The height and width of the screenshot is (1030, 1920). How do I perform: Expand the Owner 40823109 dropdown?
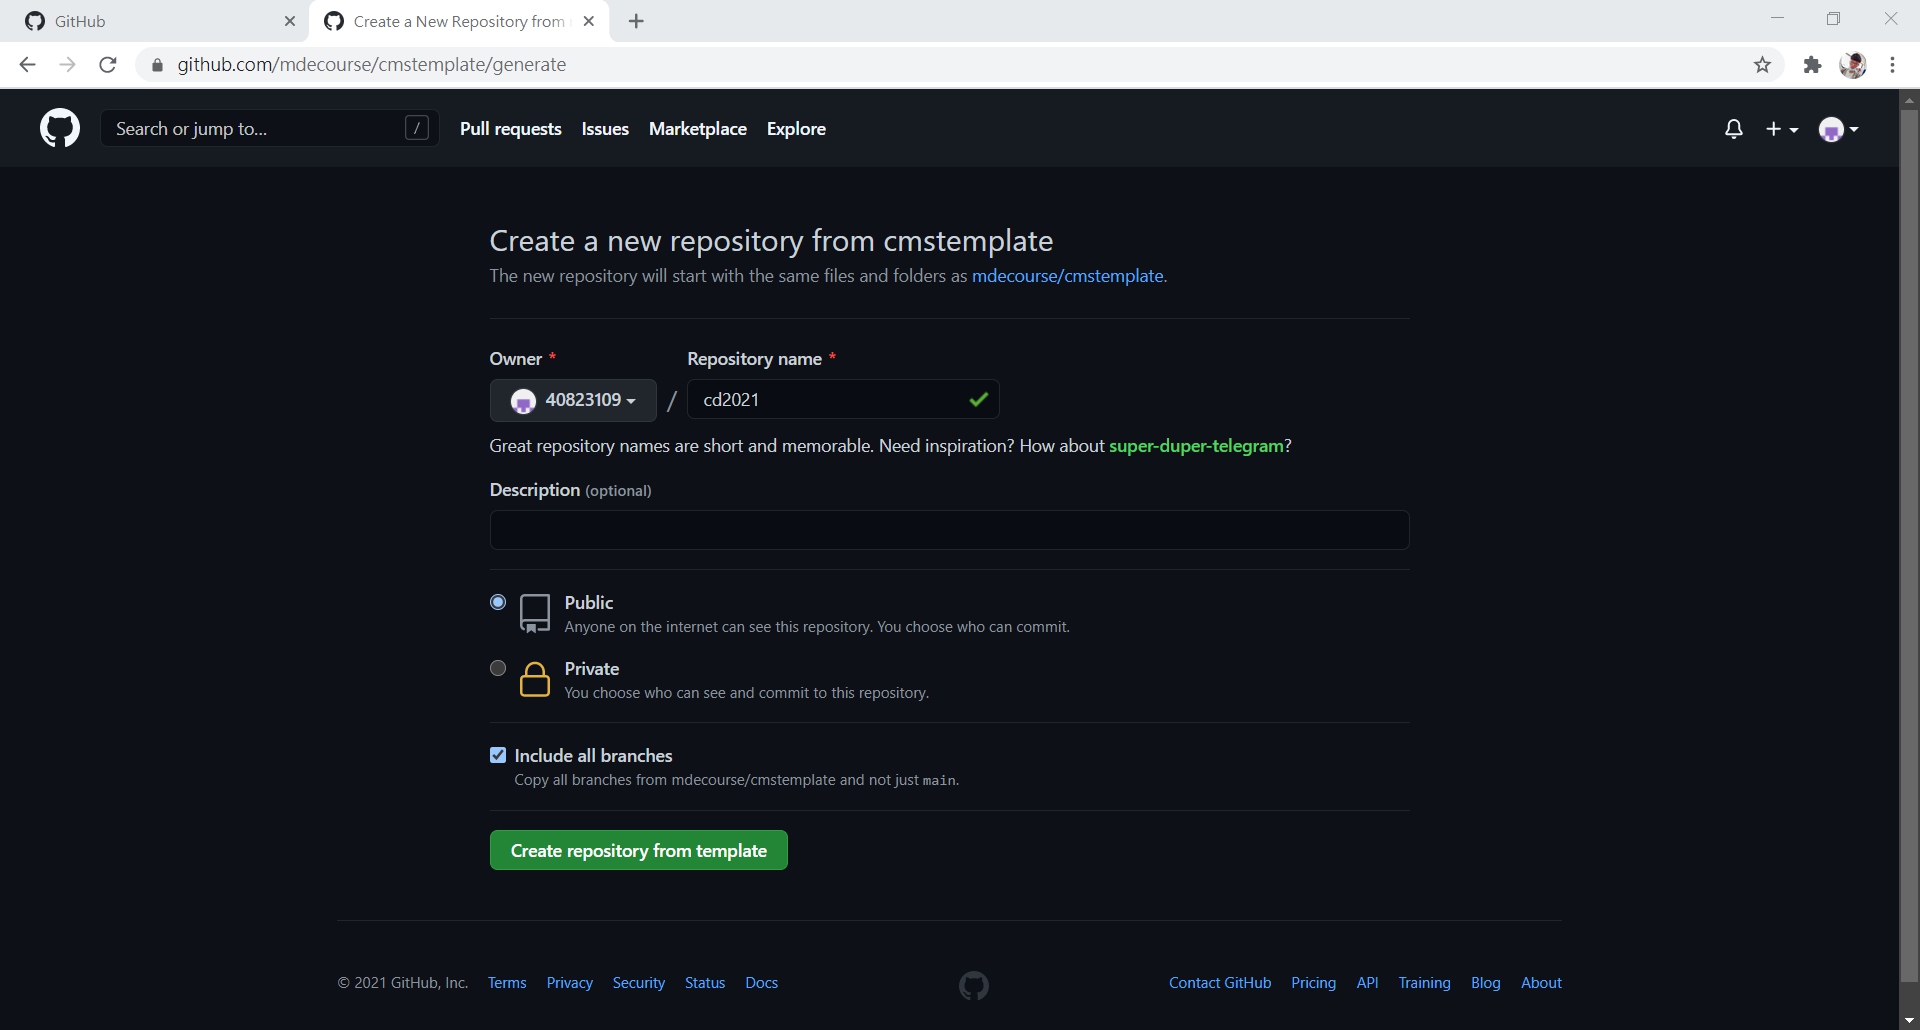(573, 400)
